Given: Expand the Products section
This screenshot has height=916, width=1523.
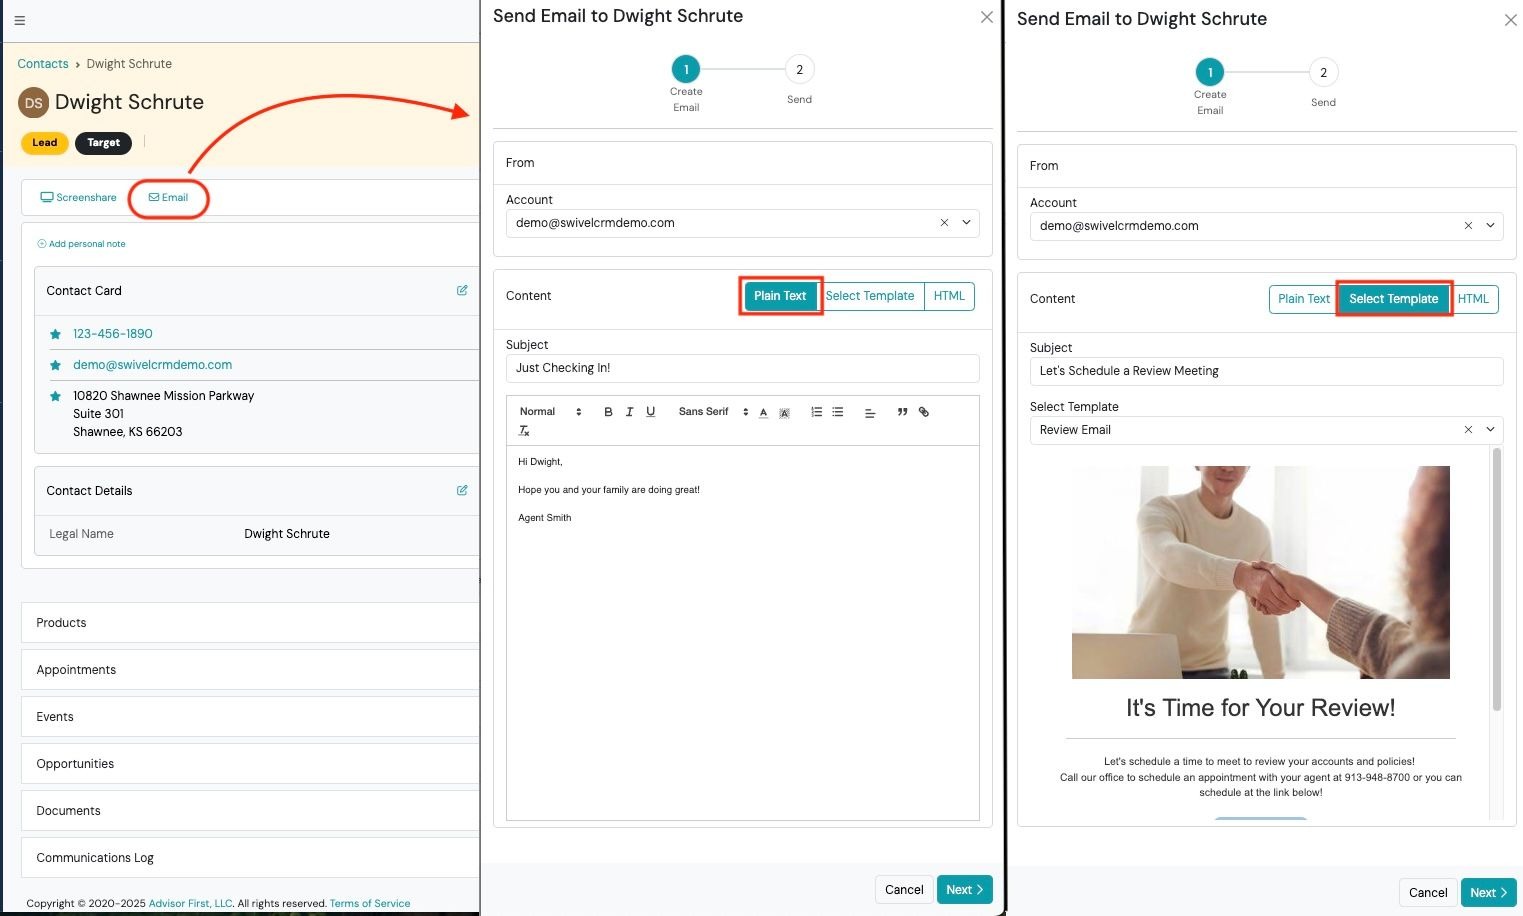Looking at the screenshot, I should click(250, 623).
